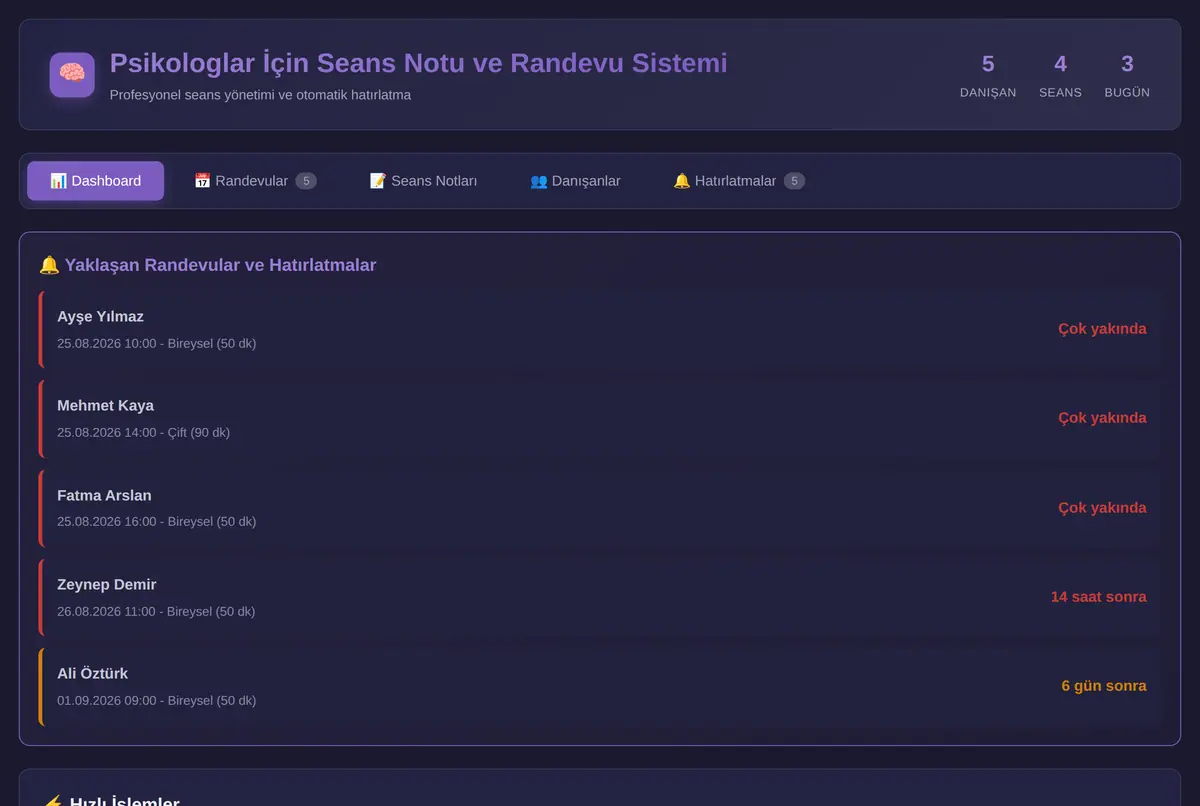Go to the Danışanlar tab
Image resolution: width=1200 pixels, height=806 pixels.
pos(575,181)
